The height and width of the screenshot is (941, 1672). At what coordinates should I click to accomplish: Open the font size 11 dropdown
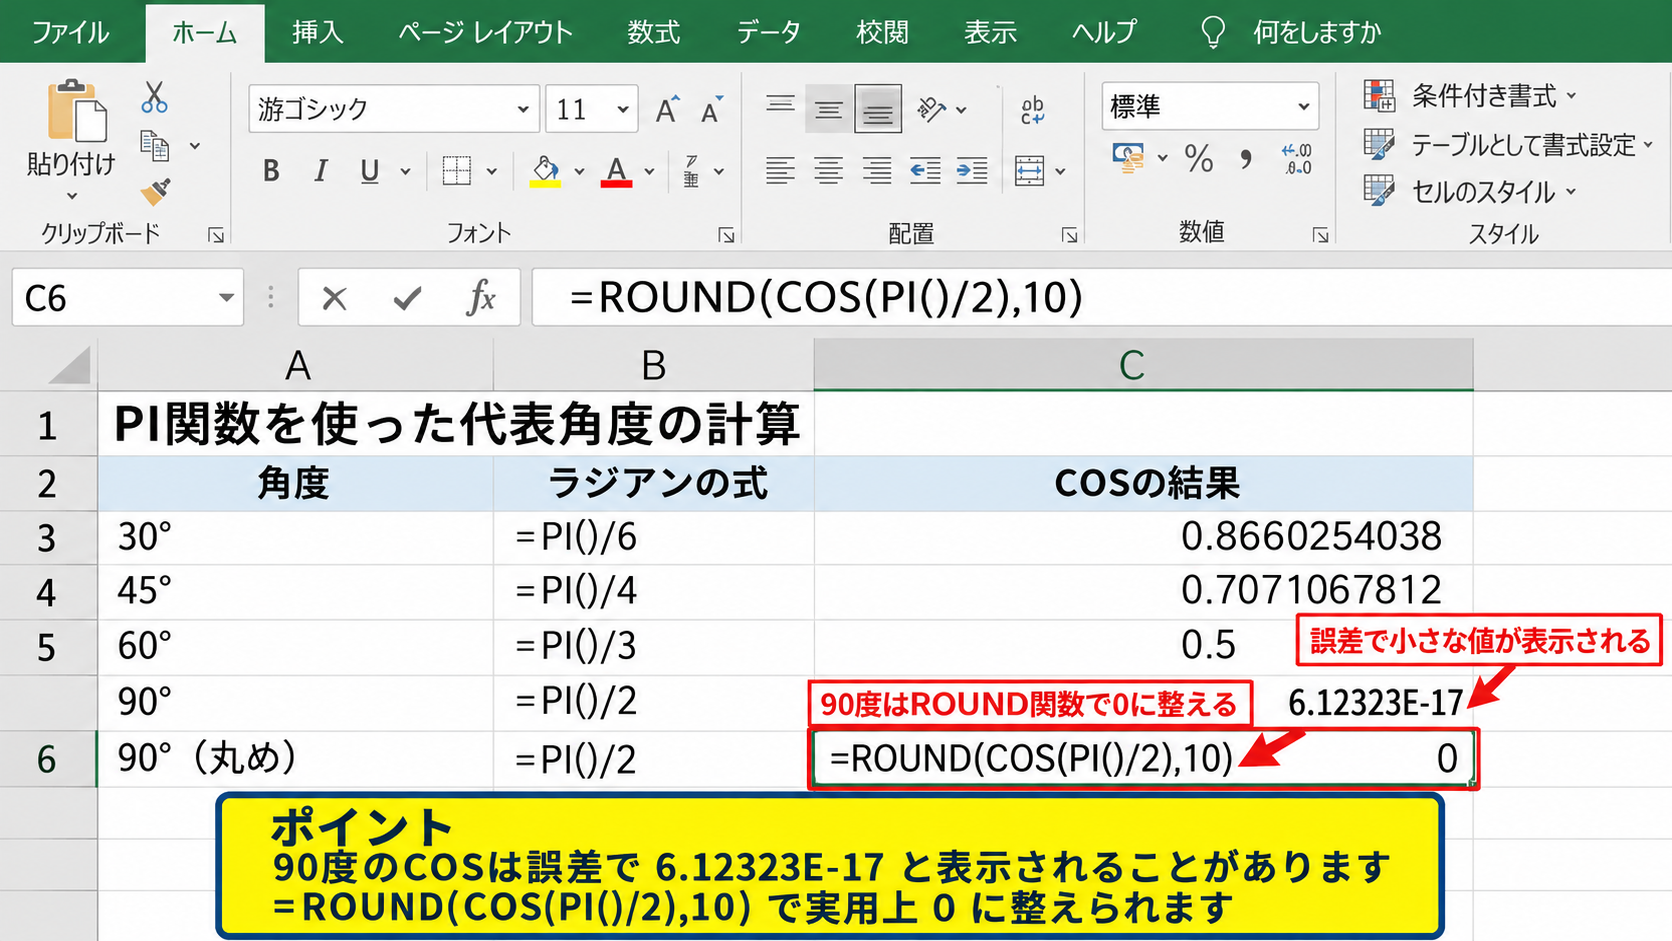(623, 109)
